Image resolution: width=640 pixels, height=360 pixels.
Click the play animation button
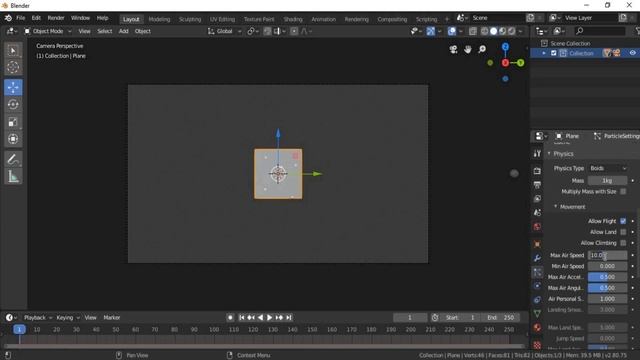pos(269,318)
